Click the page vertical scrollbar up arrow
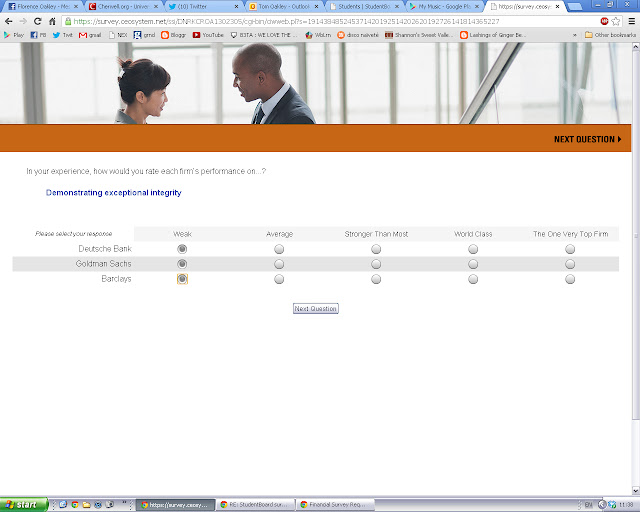 point(636,47)
